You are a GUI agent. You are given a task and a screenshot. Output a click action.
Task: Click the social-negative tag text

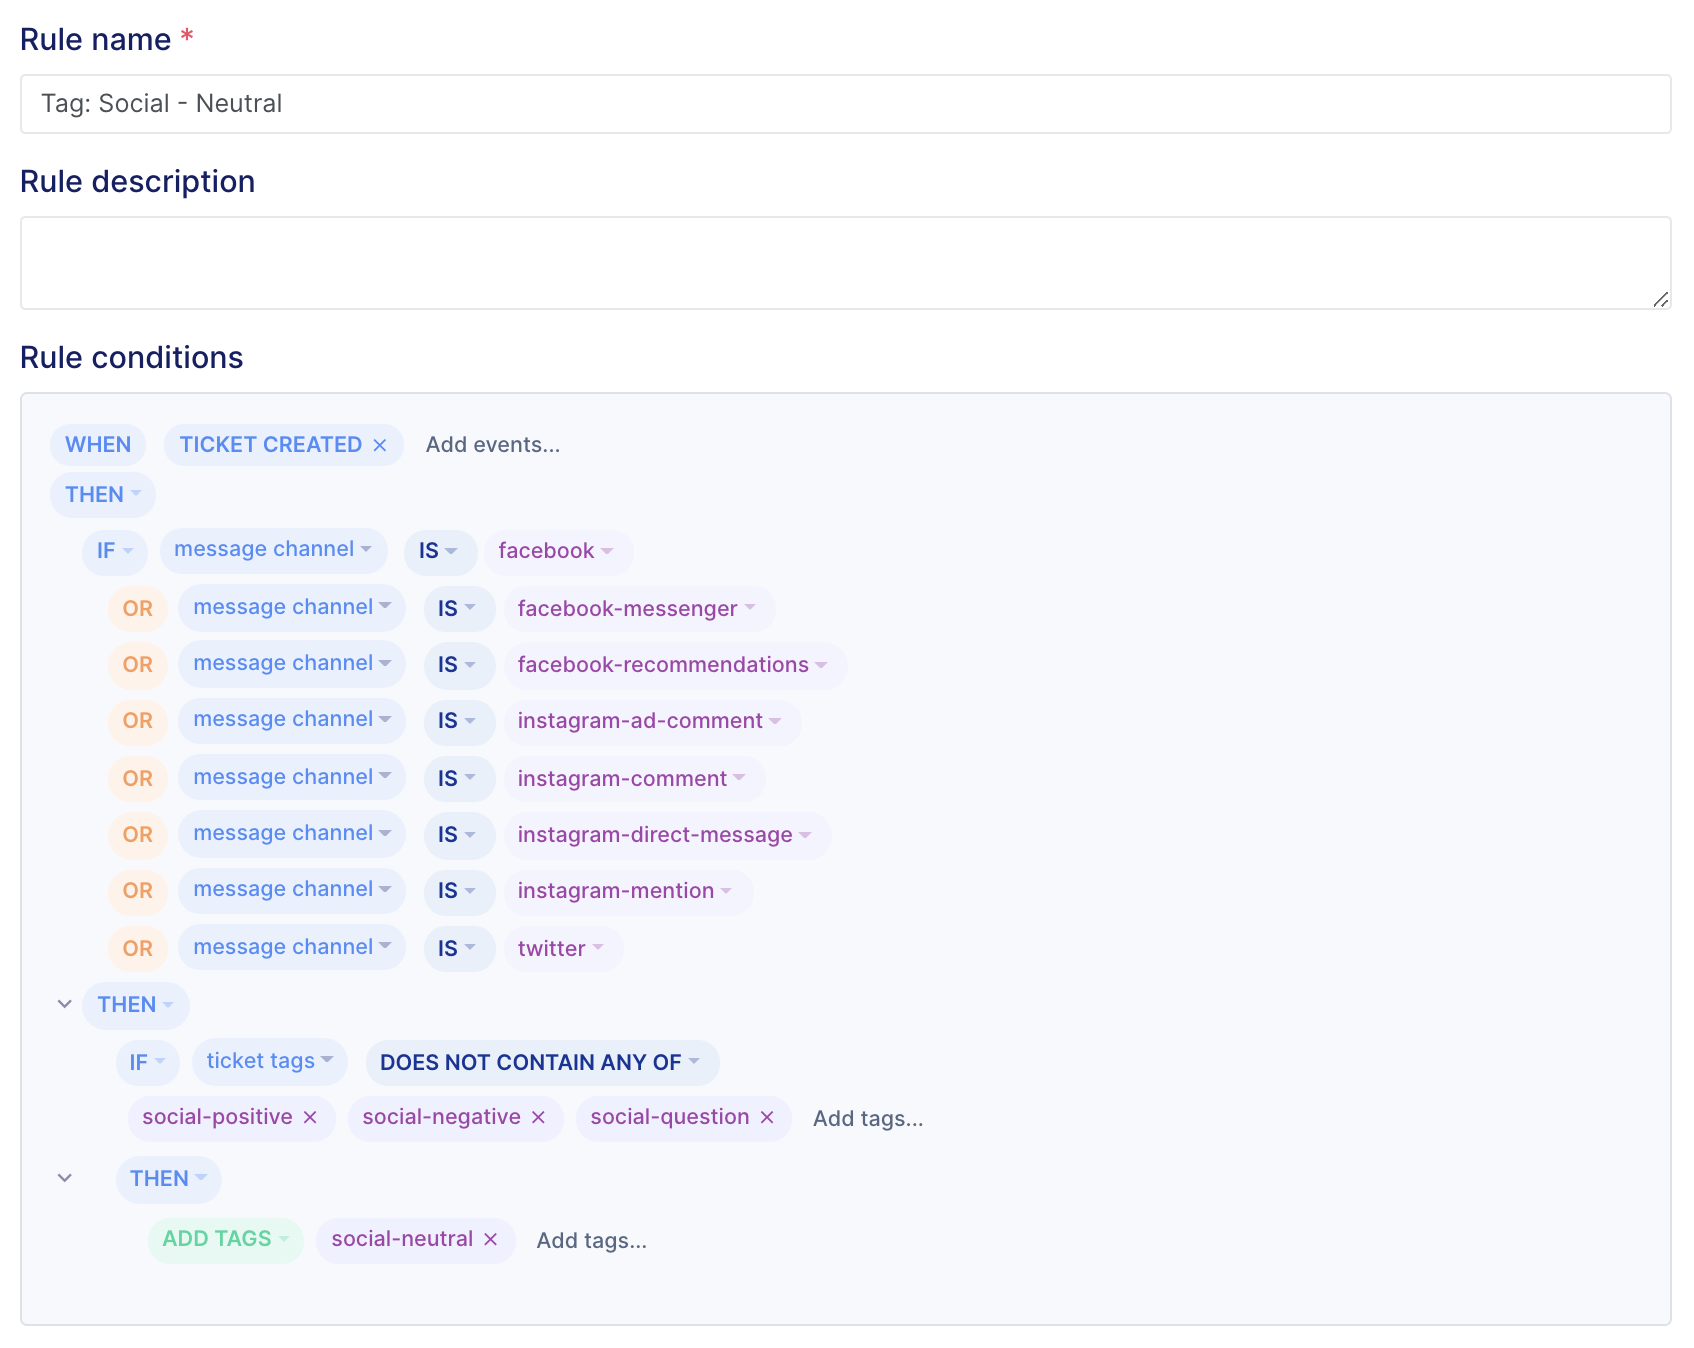point(441,1117)
